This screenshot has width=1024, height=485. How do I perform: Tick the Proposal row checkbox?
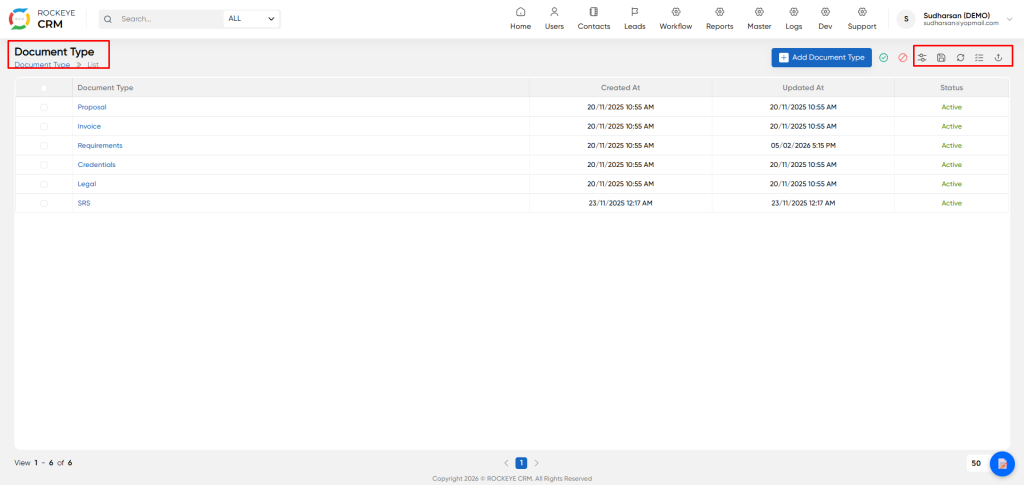[x=44, y=107]
